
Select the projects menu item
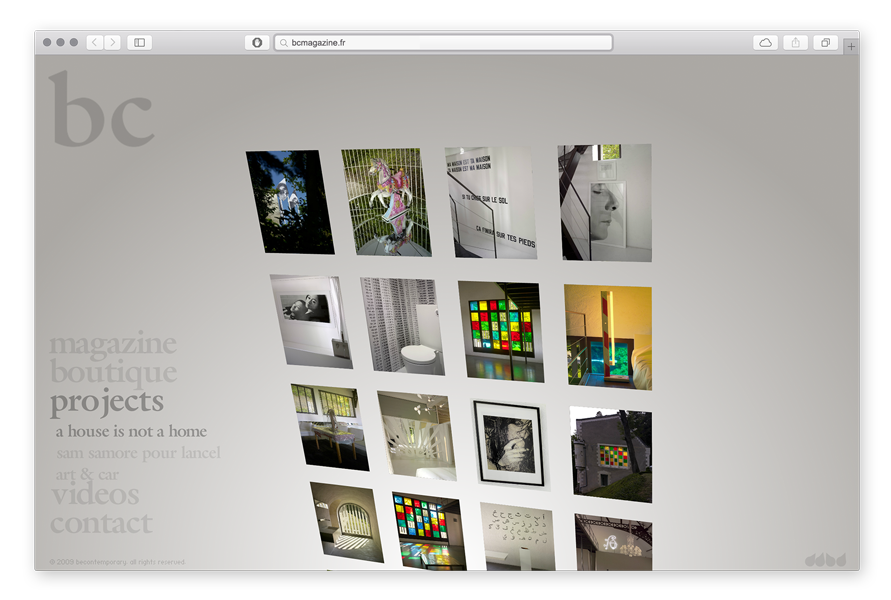coord(107,402)
